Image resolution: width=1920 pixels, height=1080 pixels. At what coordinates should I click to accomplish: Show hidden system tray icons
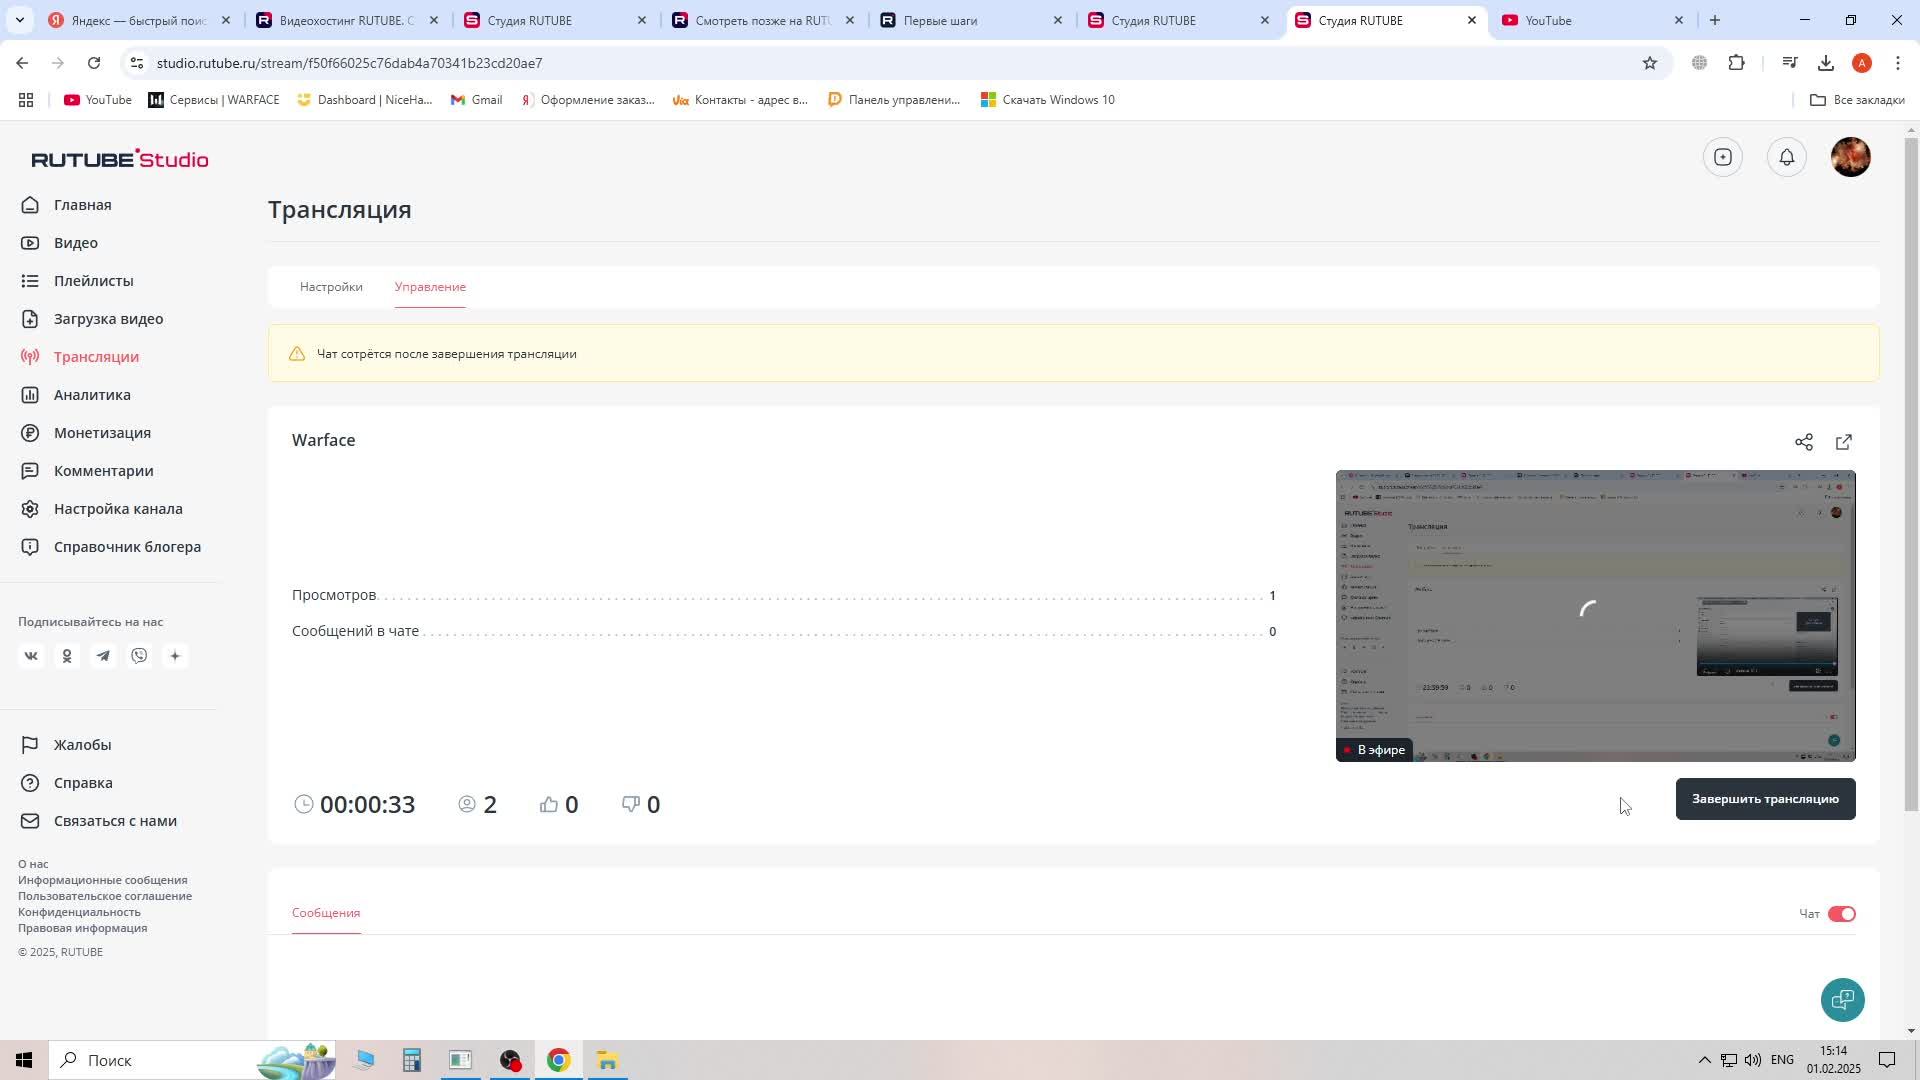(x=1703, y=1060)
